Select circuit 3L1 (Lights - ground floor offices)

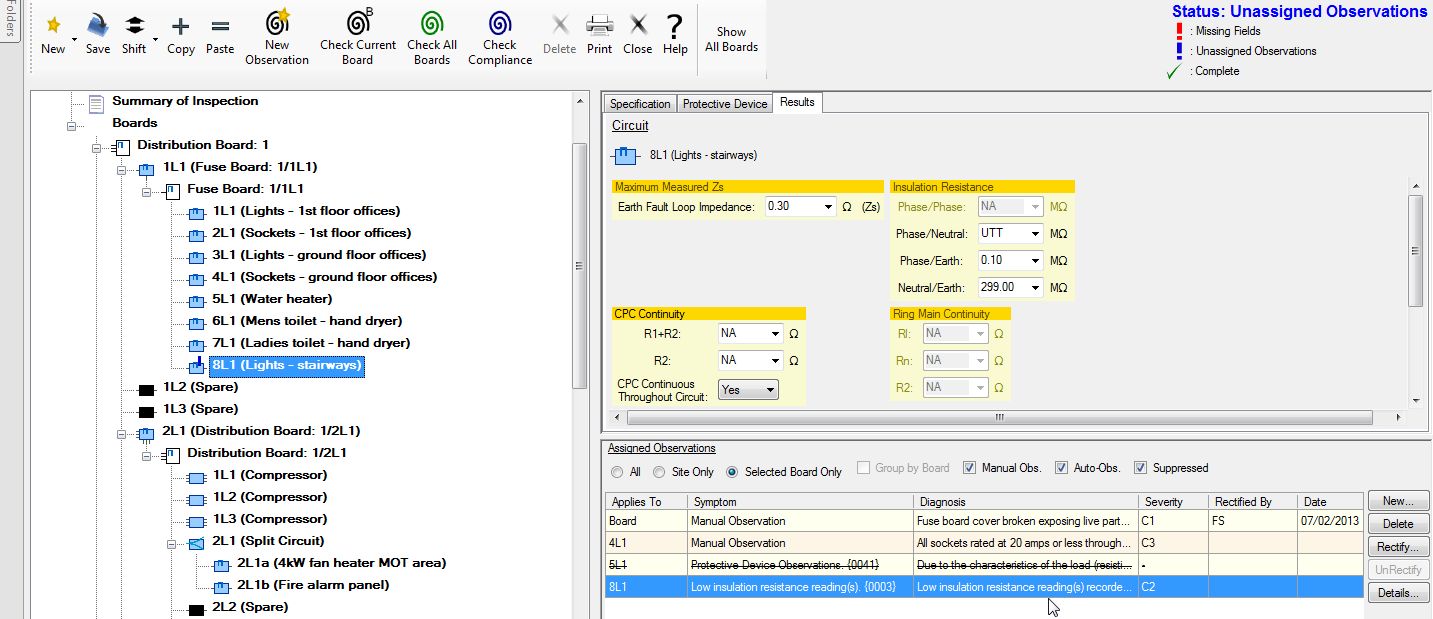(319, 255)
